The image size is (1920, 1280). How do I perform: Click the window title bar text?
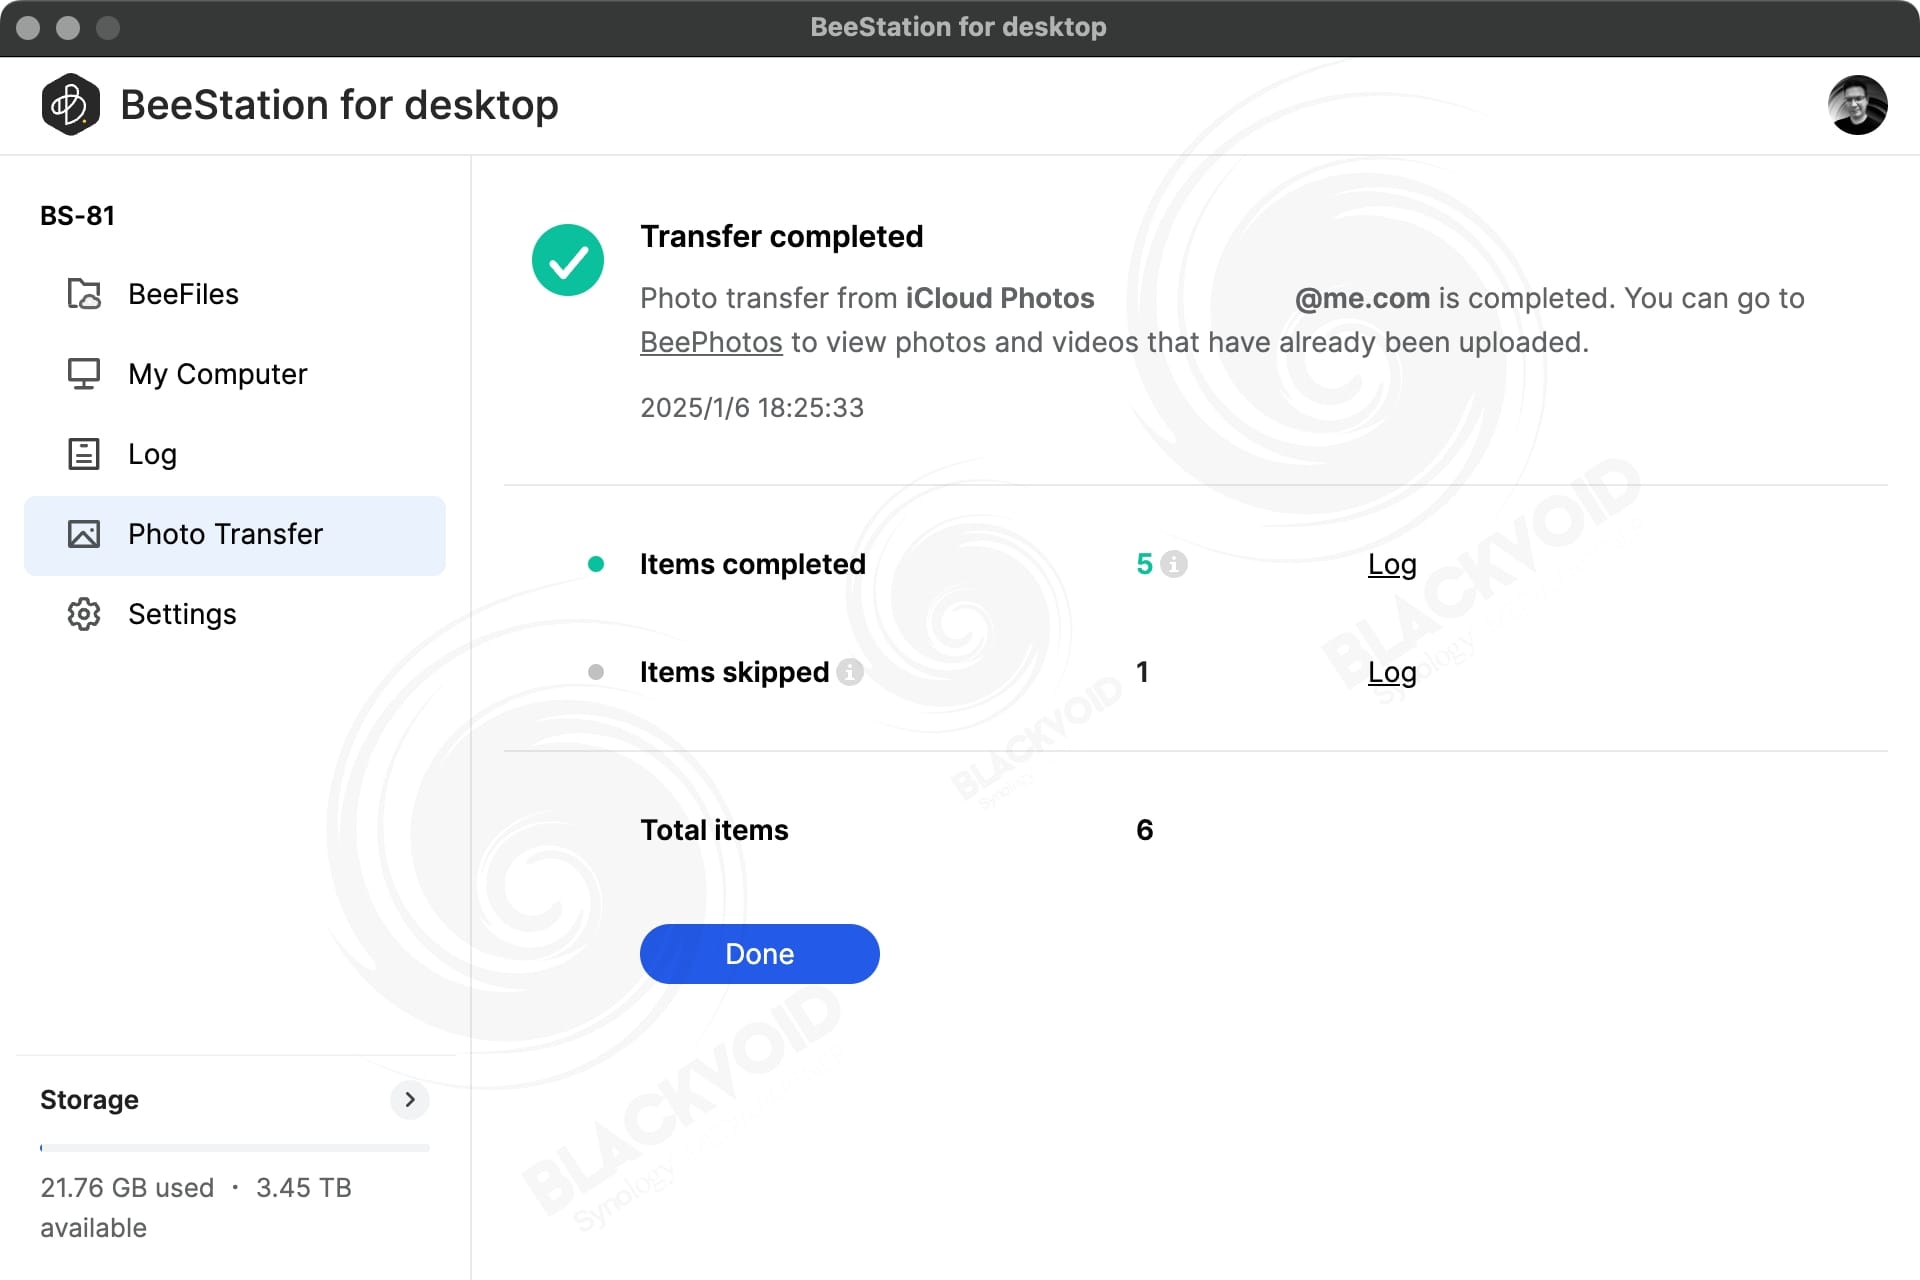point(958,27)
